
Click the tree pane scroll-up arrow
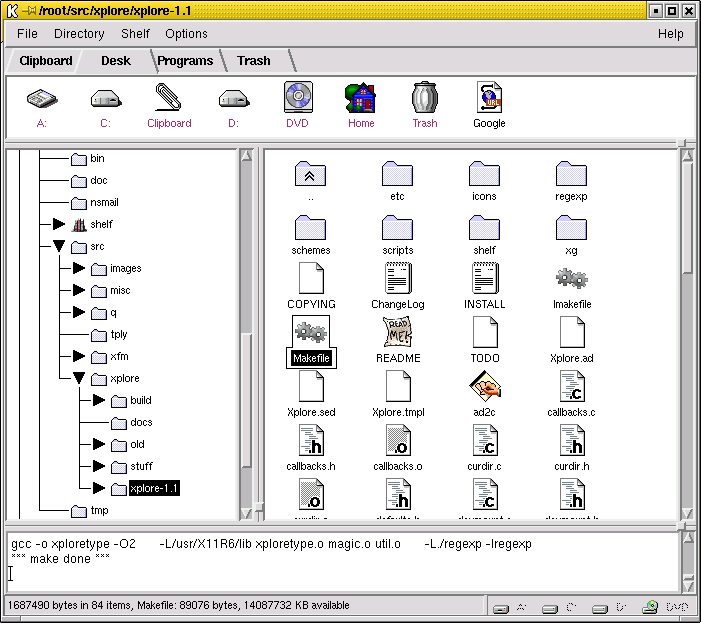pyautogui.click(x=246, y=156)
